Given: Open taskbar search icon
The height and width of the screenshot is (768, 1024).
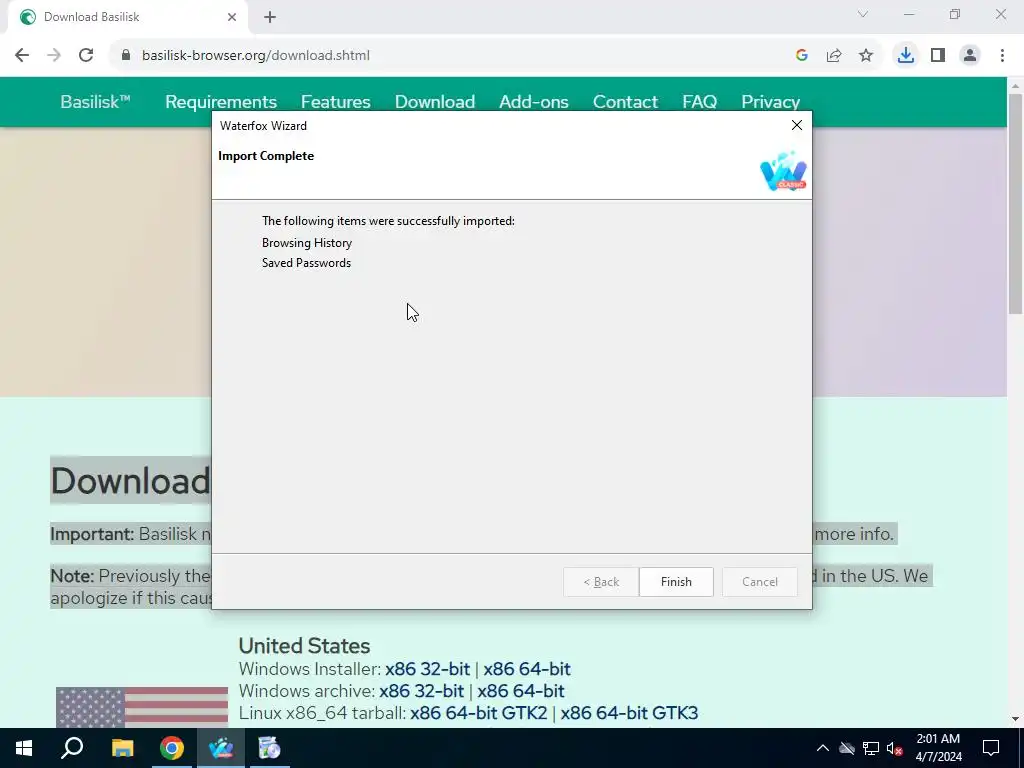Looking at the screenshot, I should [x=72, y=748].
